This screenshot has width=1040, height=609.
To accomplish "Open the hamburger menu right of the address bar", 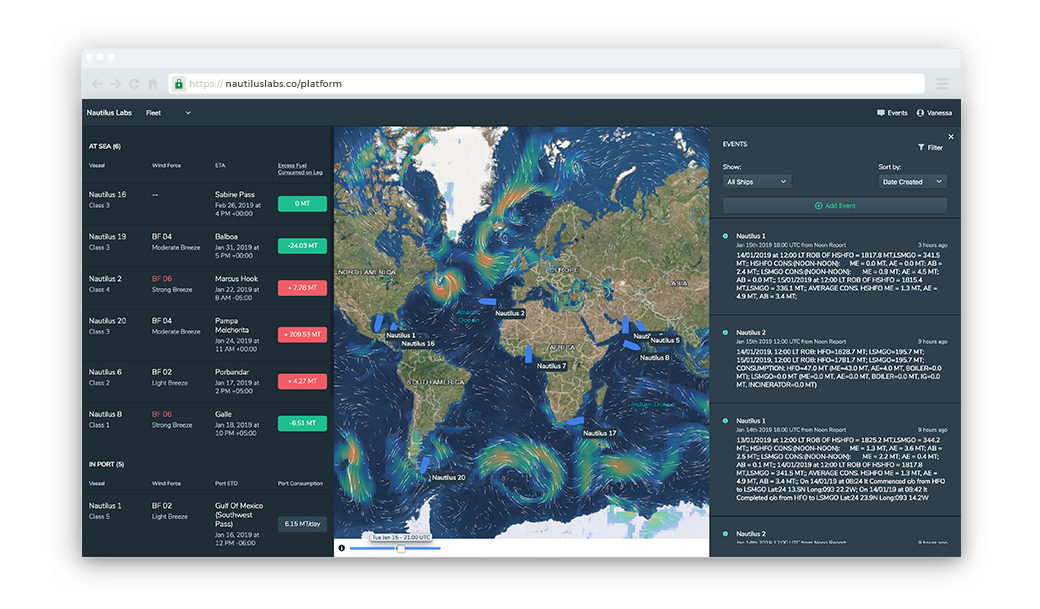I will click(x=941, y=84).
